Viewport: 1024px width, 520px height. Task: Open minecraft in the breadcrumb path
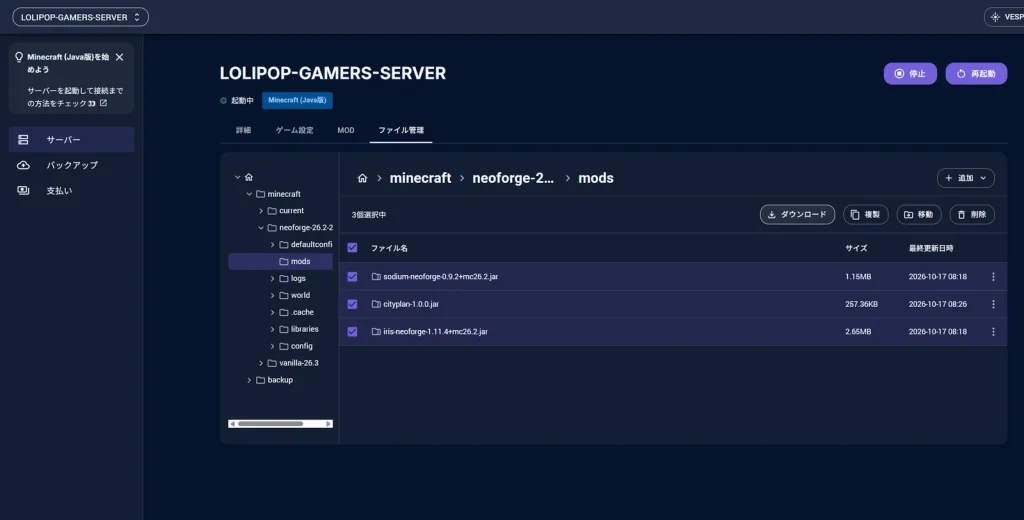point(421,178)
